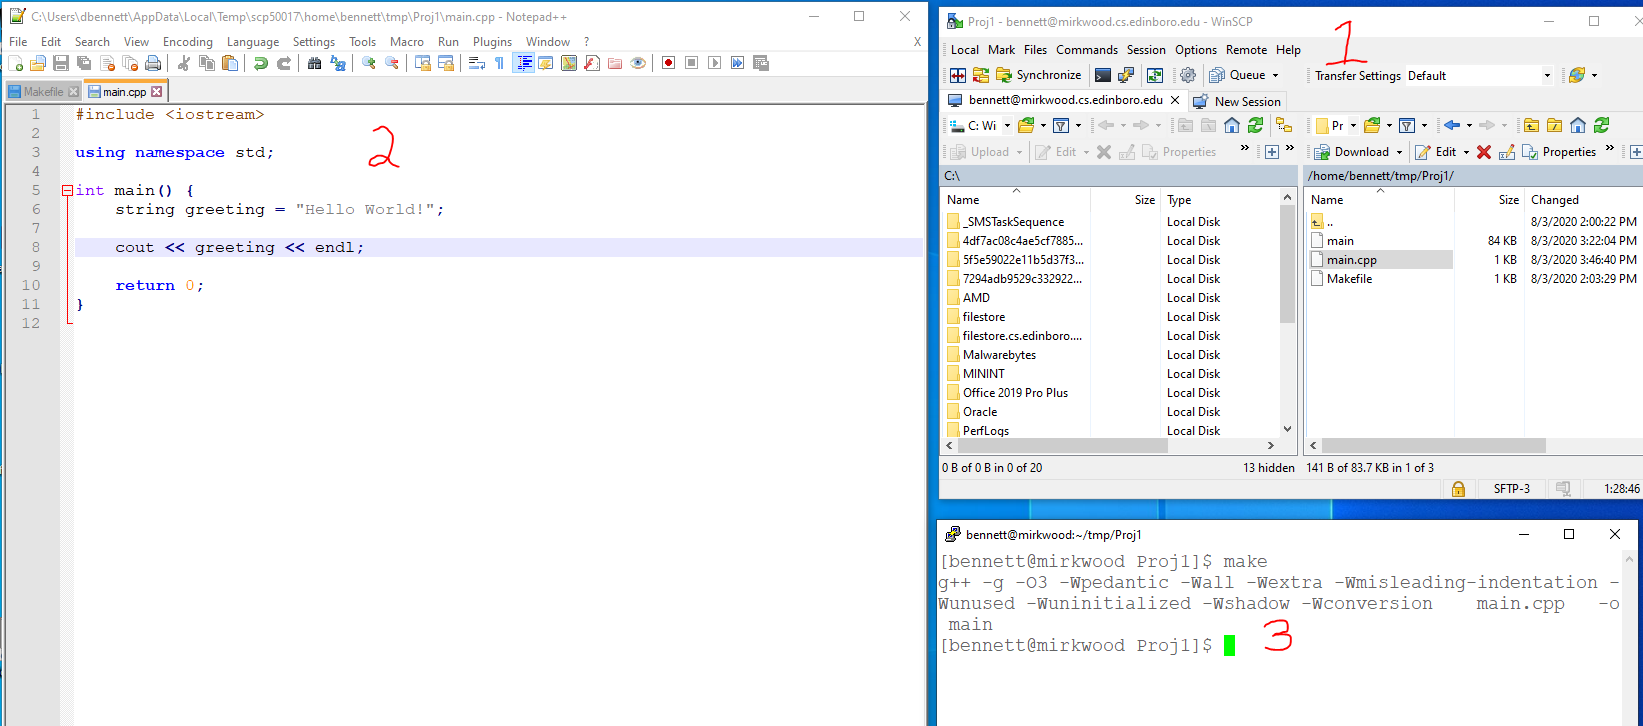Switch to the Makefile tab
Image resolution: width=1643 pixels, height=726 pixels.
43,92
